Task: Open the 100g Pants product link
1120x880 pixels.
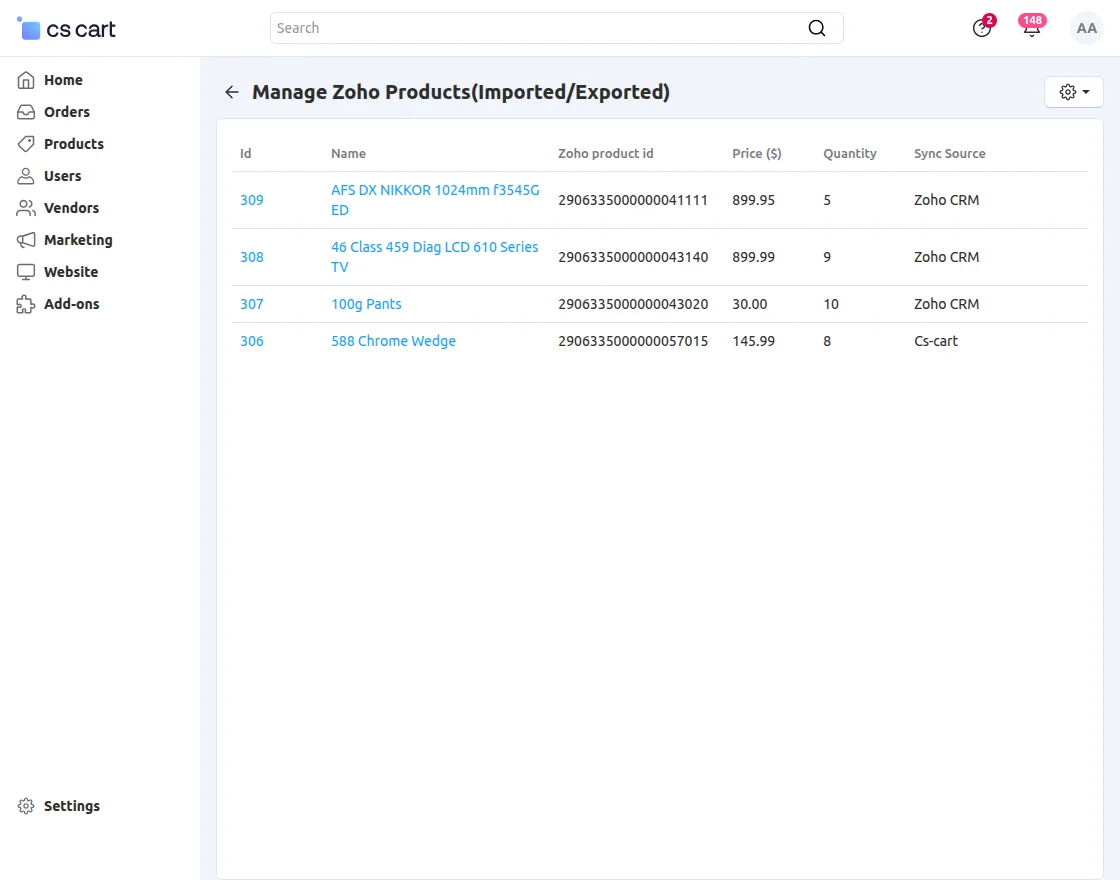Action: coord(366,304)
